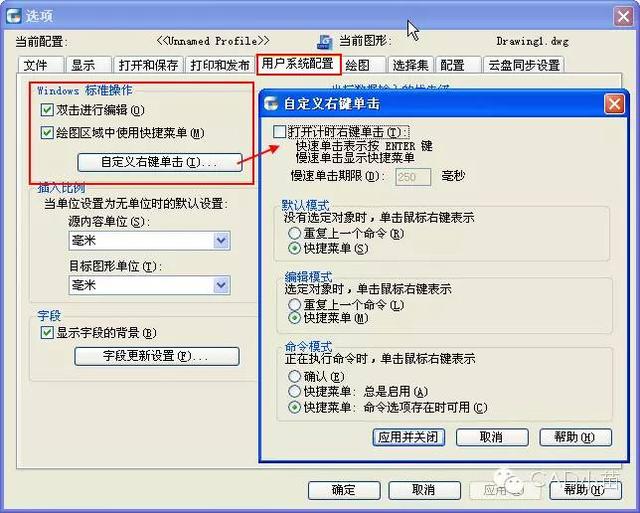640x513 pixels.
Task: Click the 自定义右键单击 (I)... button
Action: click(160, 162)
